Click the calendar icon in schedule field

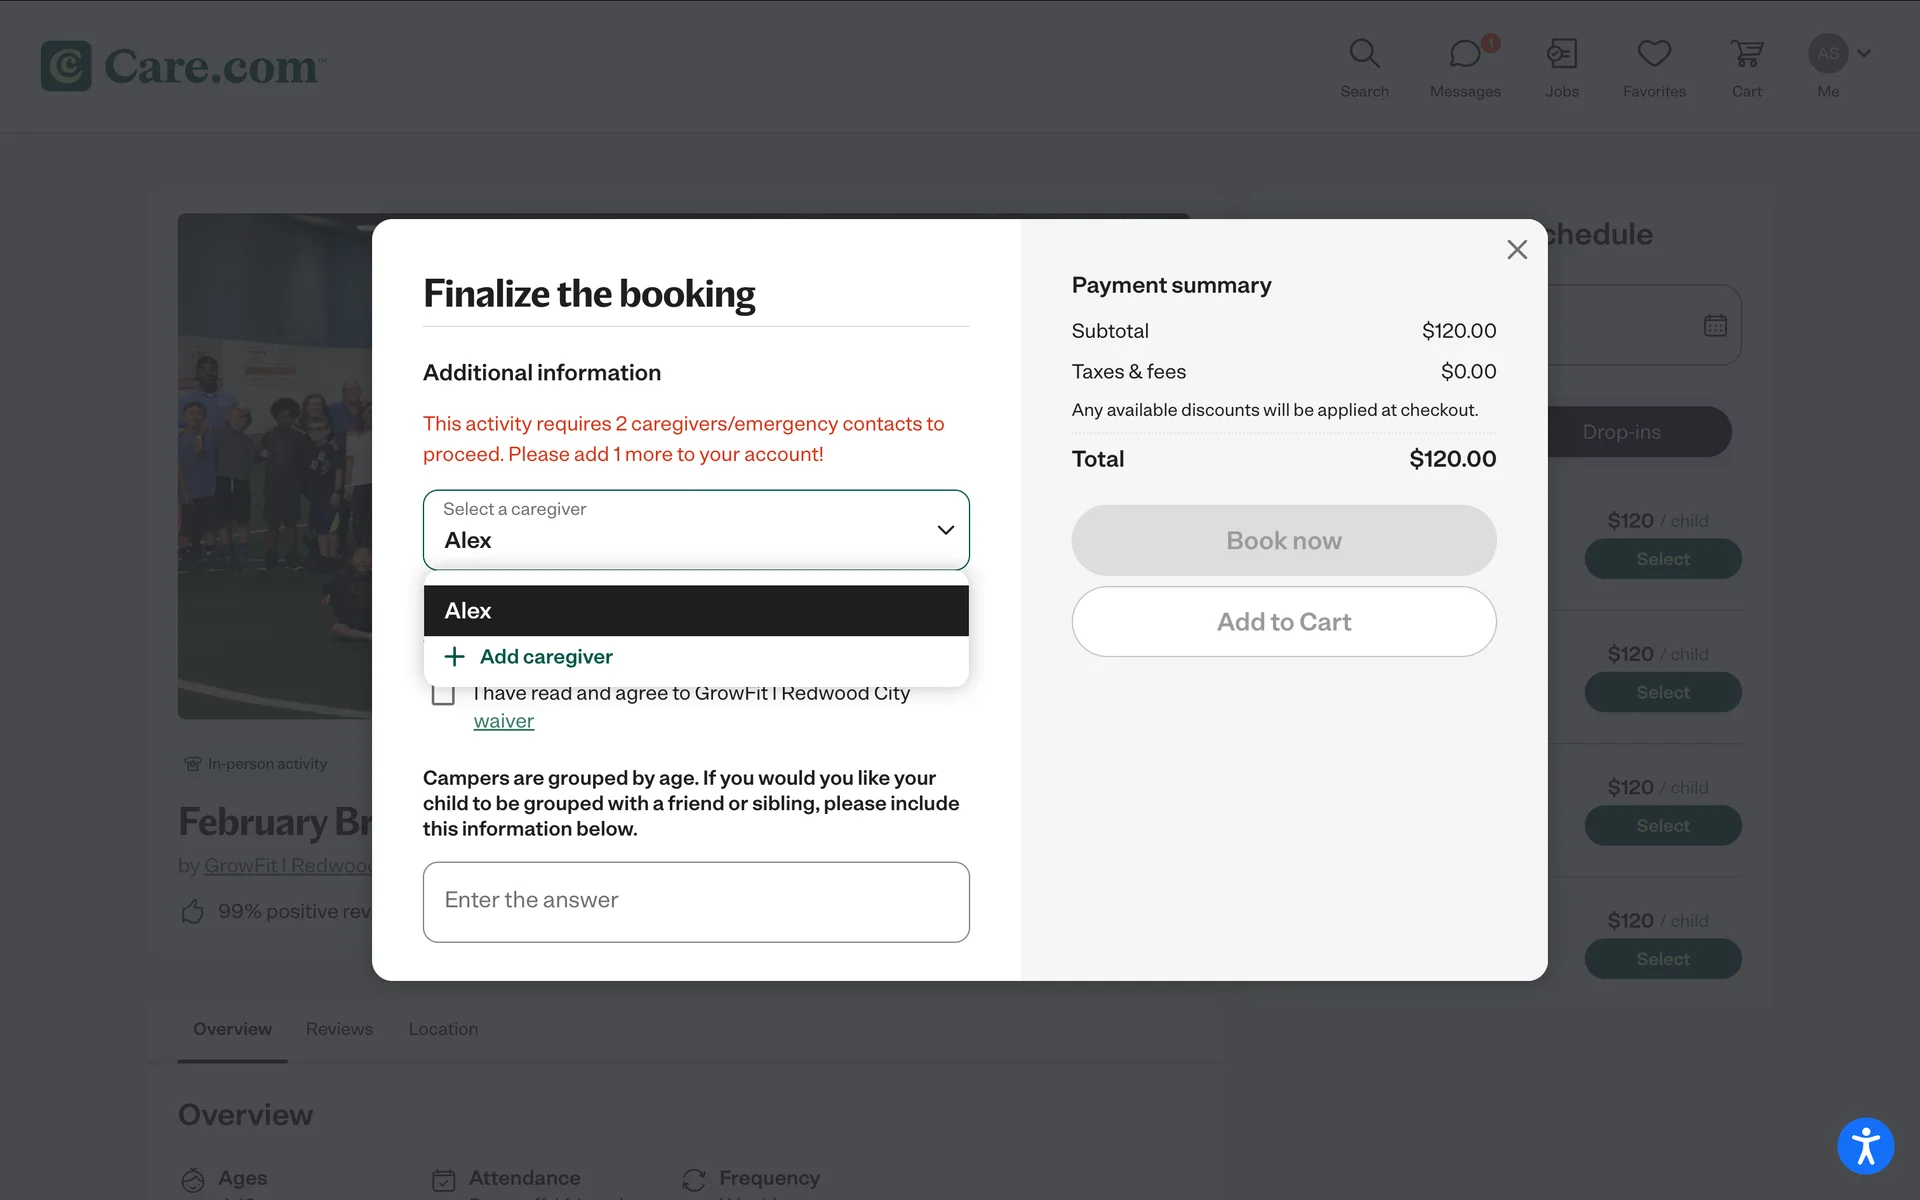[1715, 326]
